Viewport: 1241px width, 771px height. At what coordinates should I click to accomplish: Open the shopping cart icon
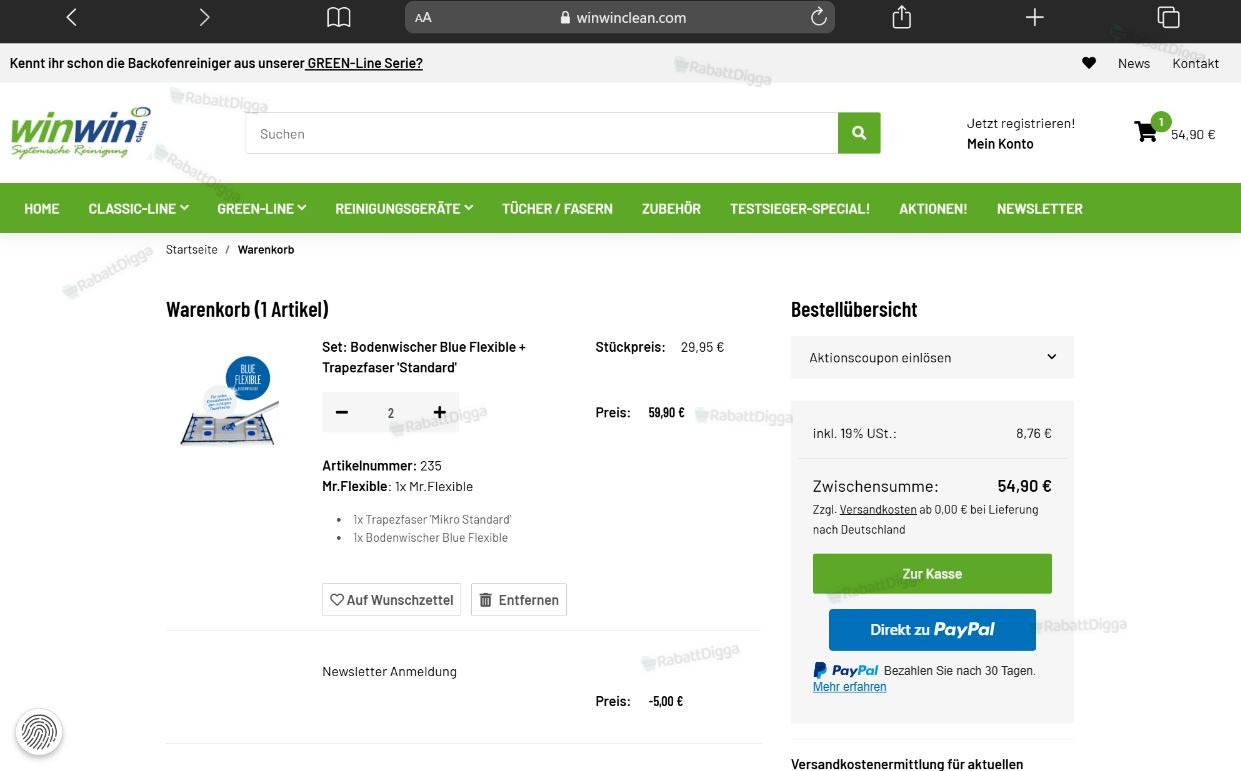1147,132
